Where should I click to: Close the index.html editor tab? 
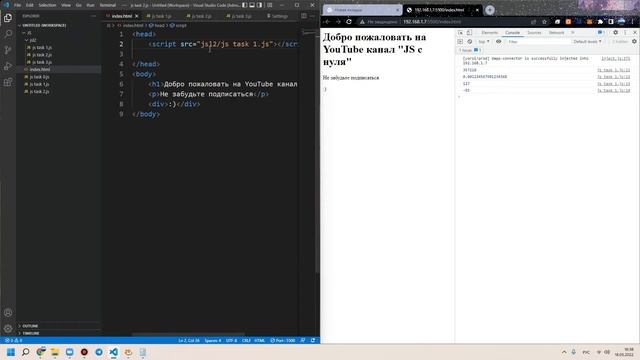click(x=137, y=16)
